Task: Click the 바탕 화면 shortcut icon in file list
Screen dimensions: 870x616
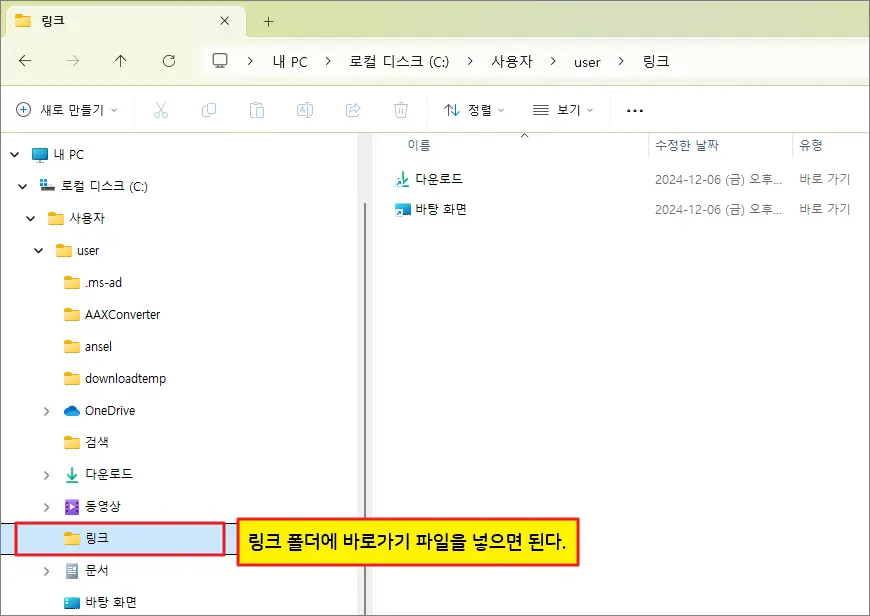Action: click(x=402, y=210)
